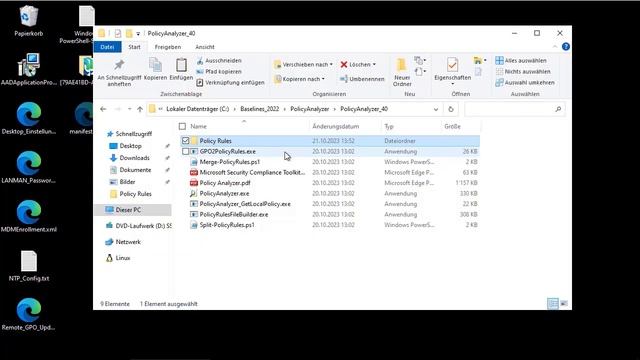Open Remote_GPO_Upd desktop icon

click(29, 314)
